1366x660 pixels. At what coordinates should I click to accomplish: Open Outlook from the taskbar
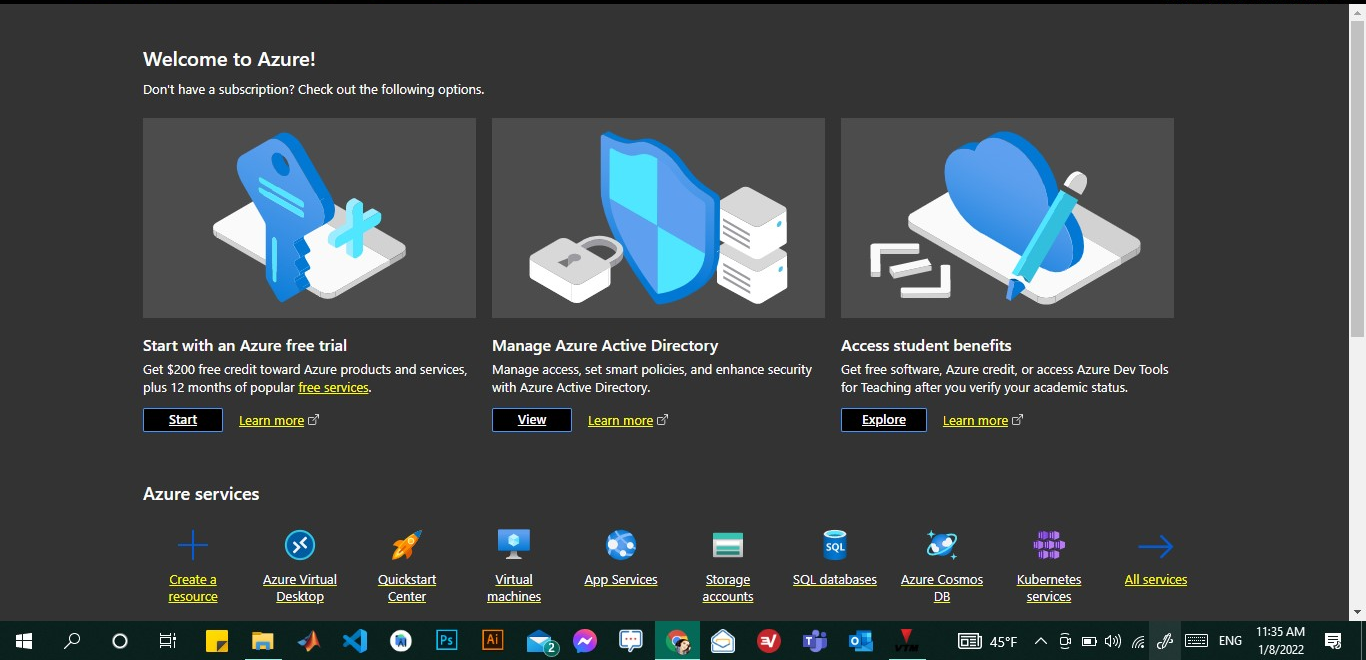point(861,641)
